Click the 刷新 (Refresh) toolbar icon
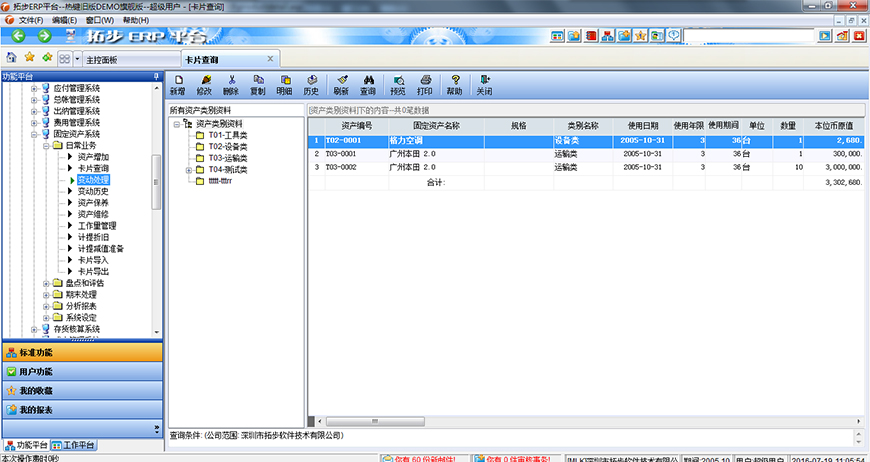This screenshot has height=462, width=870. 341,84
